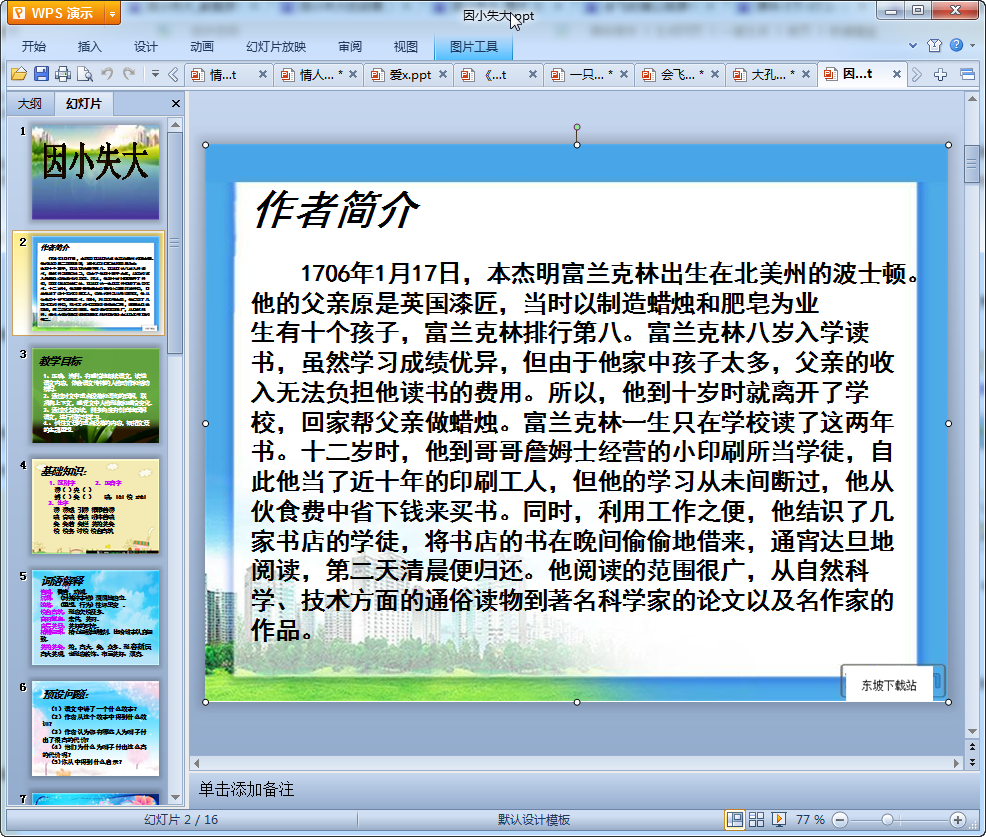Save the presentation with the floppy disk icon
Viewport: 986px width, 837px height.
(42, 74)
